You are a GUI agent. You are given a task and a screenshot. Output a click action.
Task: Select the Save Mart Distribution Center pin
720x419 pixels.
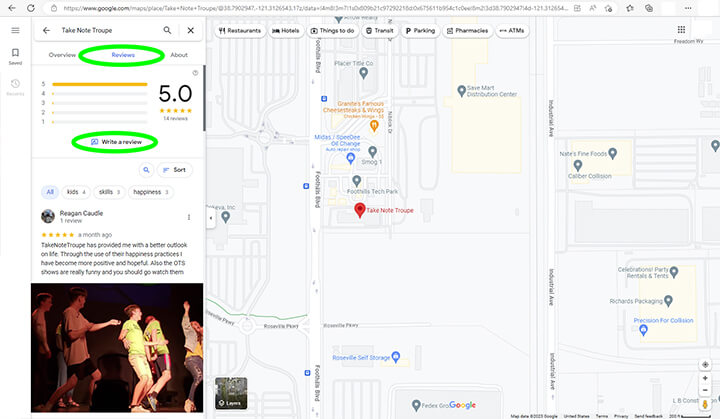pyautogui.click(x=461, y=91)
